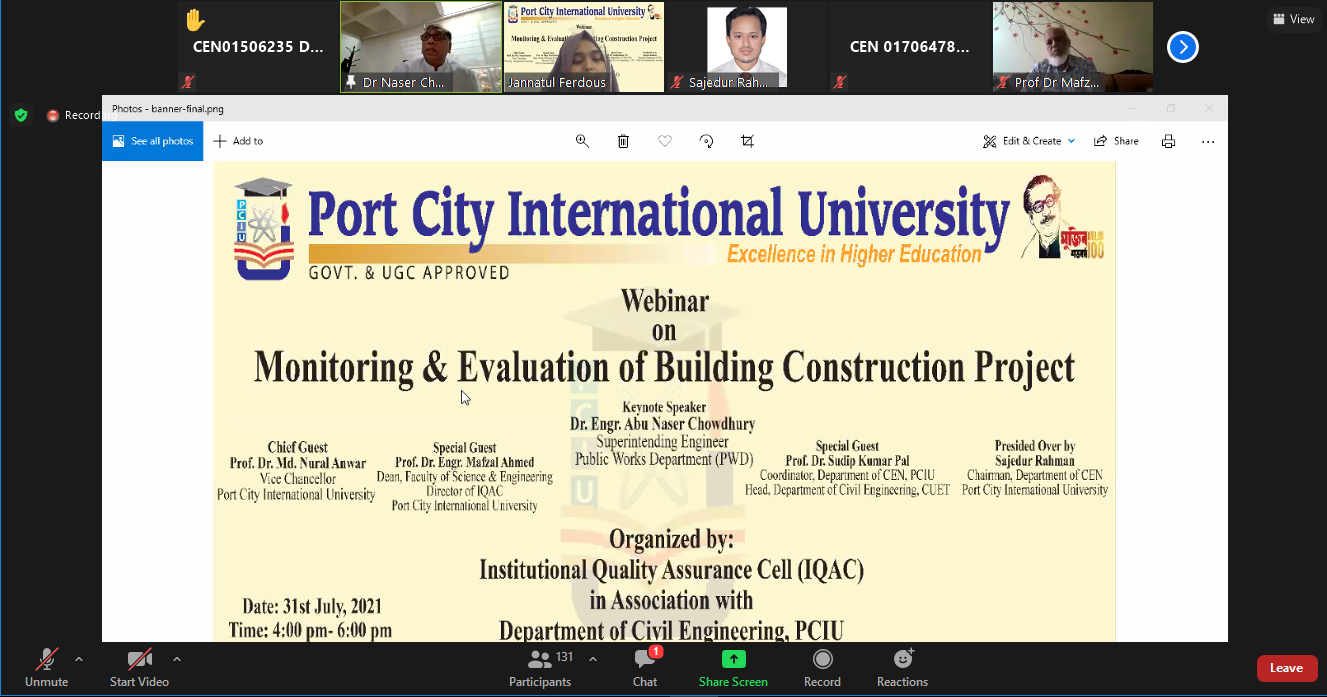
Task: Open the Reactions menu
Action: [902, 668]
